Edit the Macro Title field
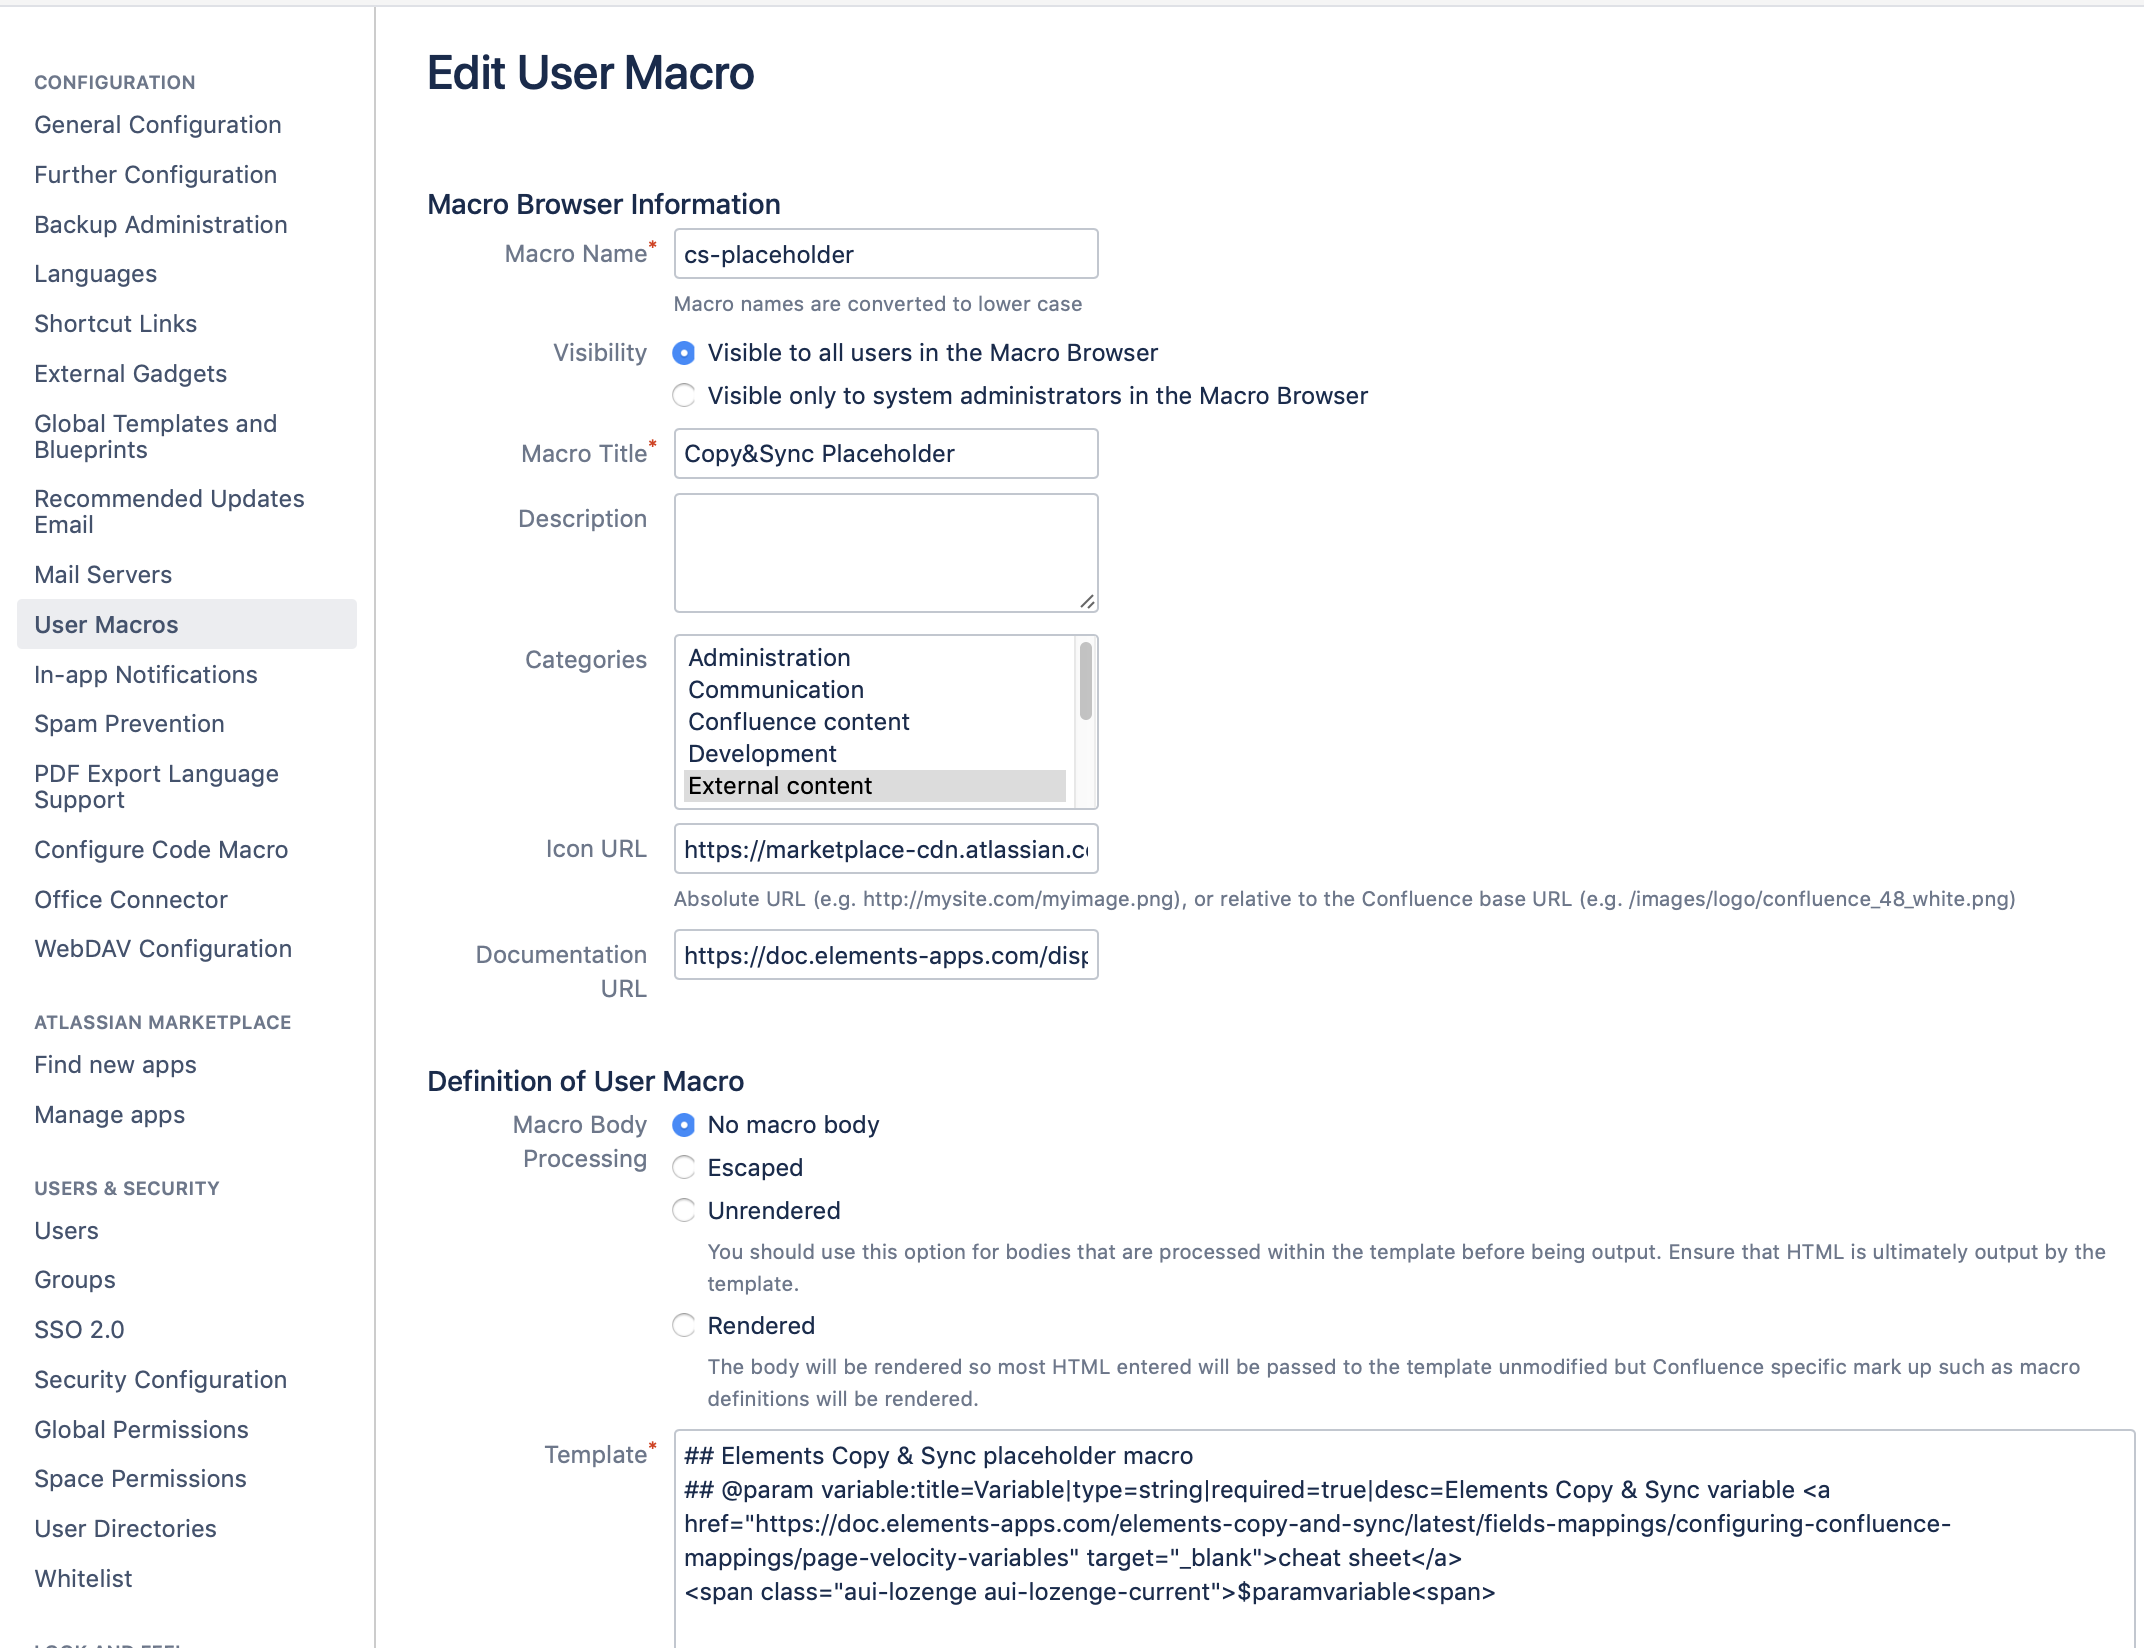 884,453
